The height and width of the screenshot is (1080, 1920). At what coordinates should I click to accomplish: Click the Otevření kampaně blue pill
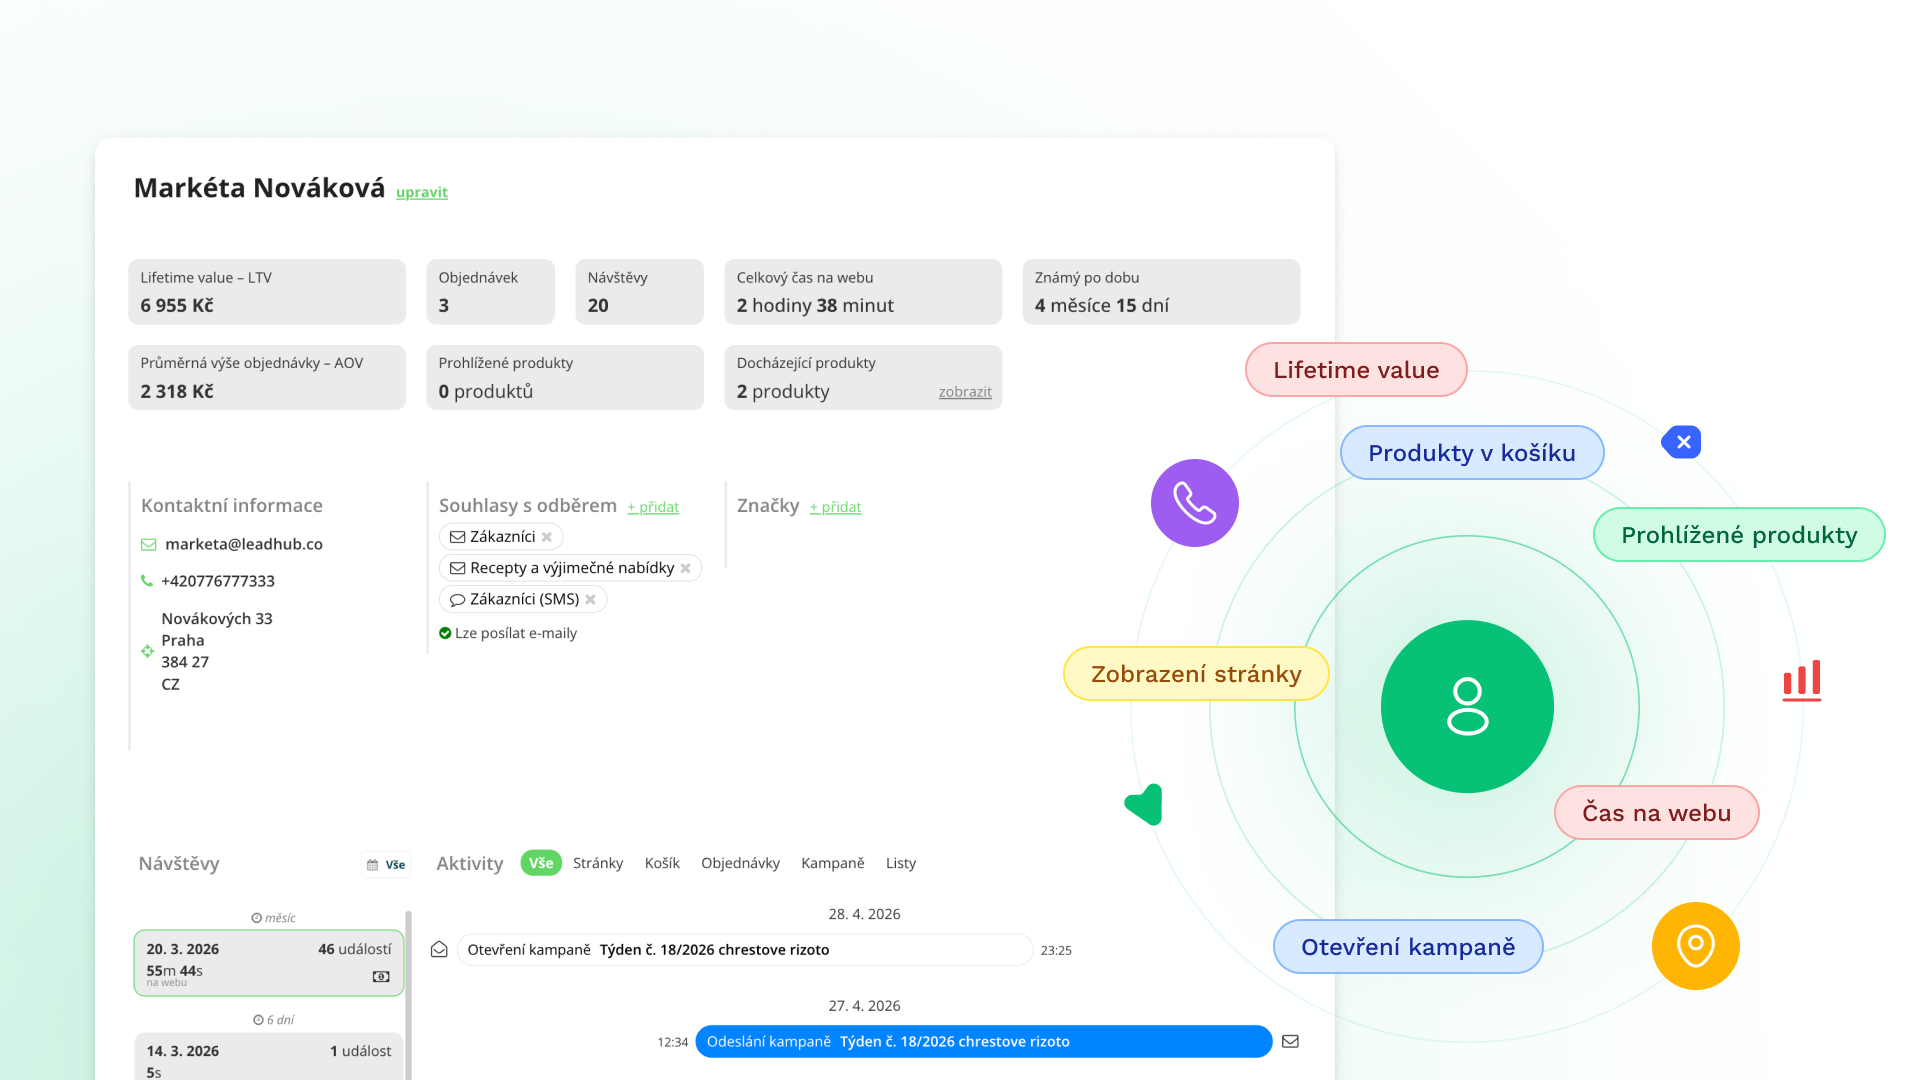1408,947
